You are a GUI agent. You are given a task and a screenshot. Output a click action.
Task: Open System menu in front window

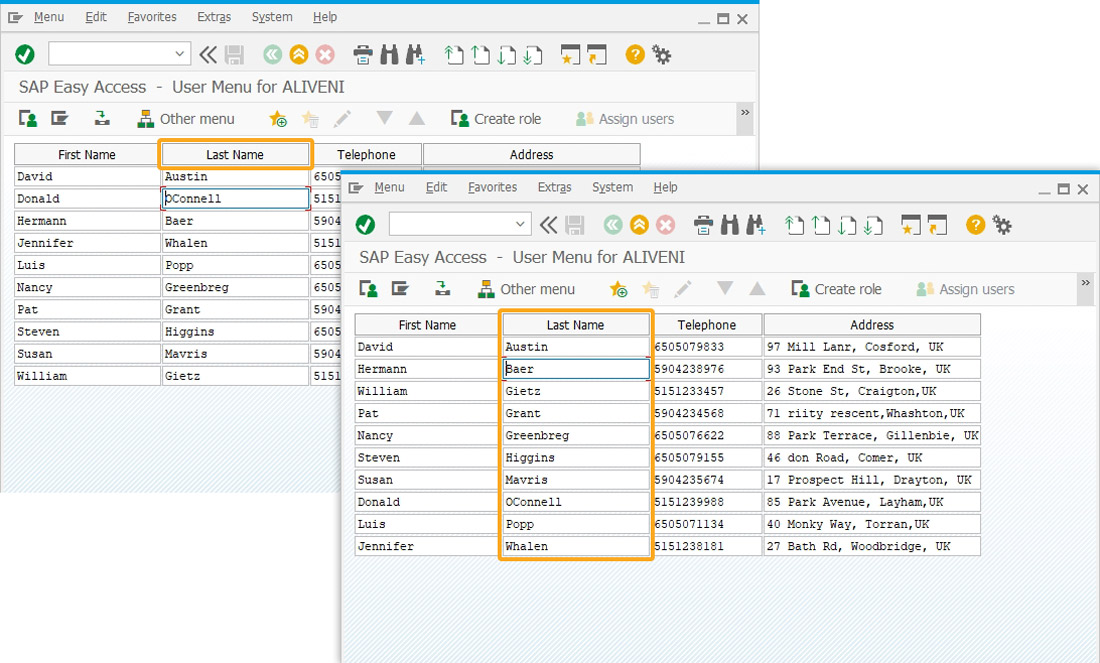click(x=612, y=187)
